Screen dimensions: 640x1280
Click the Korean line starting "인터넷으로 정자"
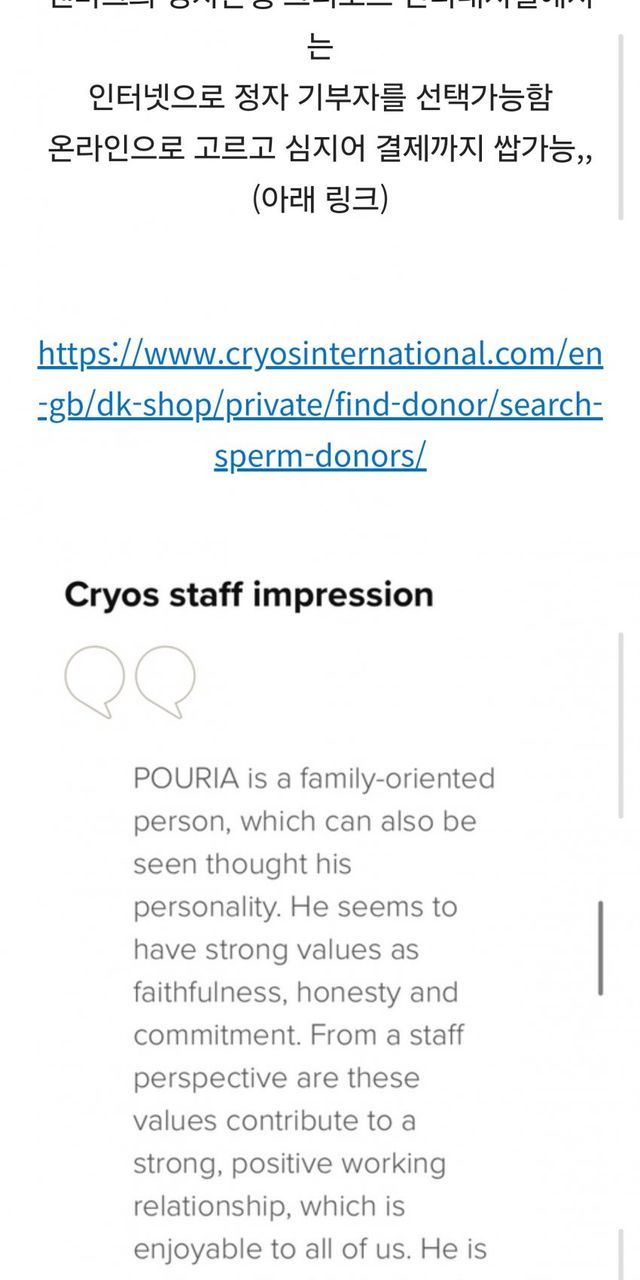320,98
